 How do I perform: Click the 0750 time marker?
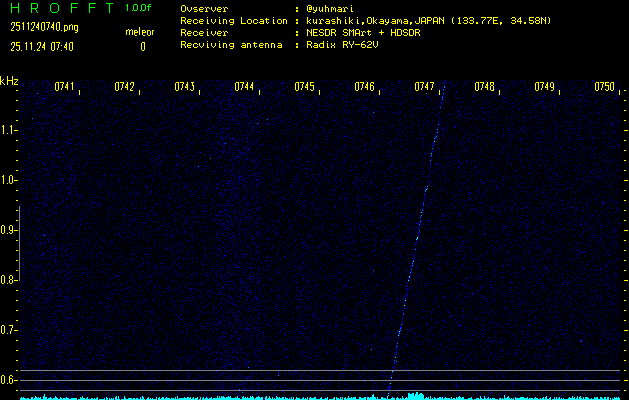(604, 87)
